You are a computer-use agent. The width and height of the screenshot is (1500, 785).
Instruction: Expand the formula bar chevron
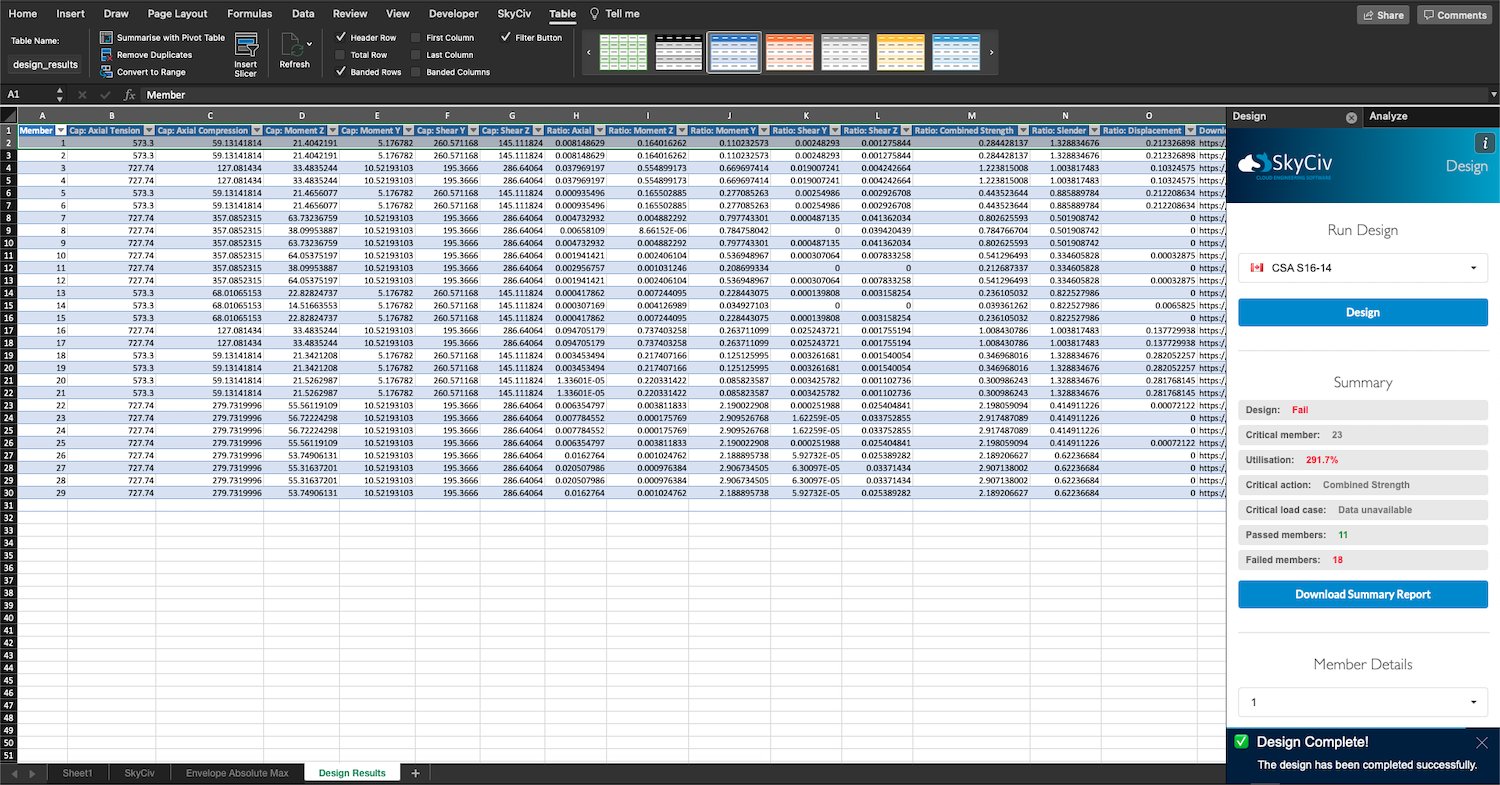[x=1493, y=95]
